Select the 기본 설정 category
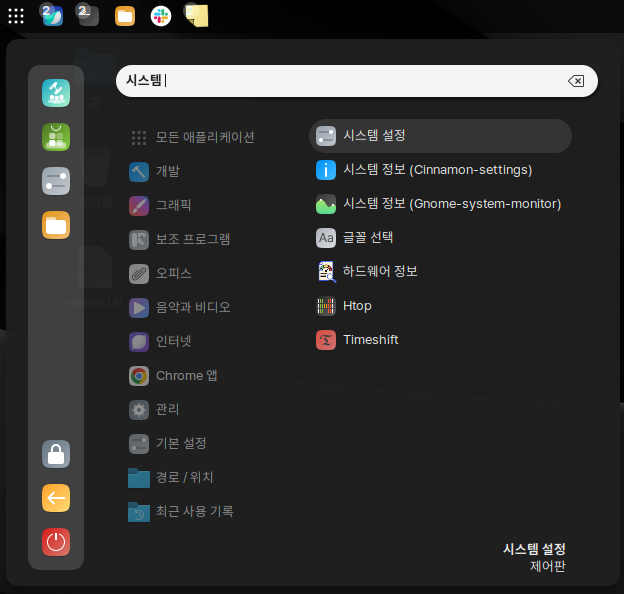 (168, 444)
